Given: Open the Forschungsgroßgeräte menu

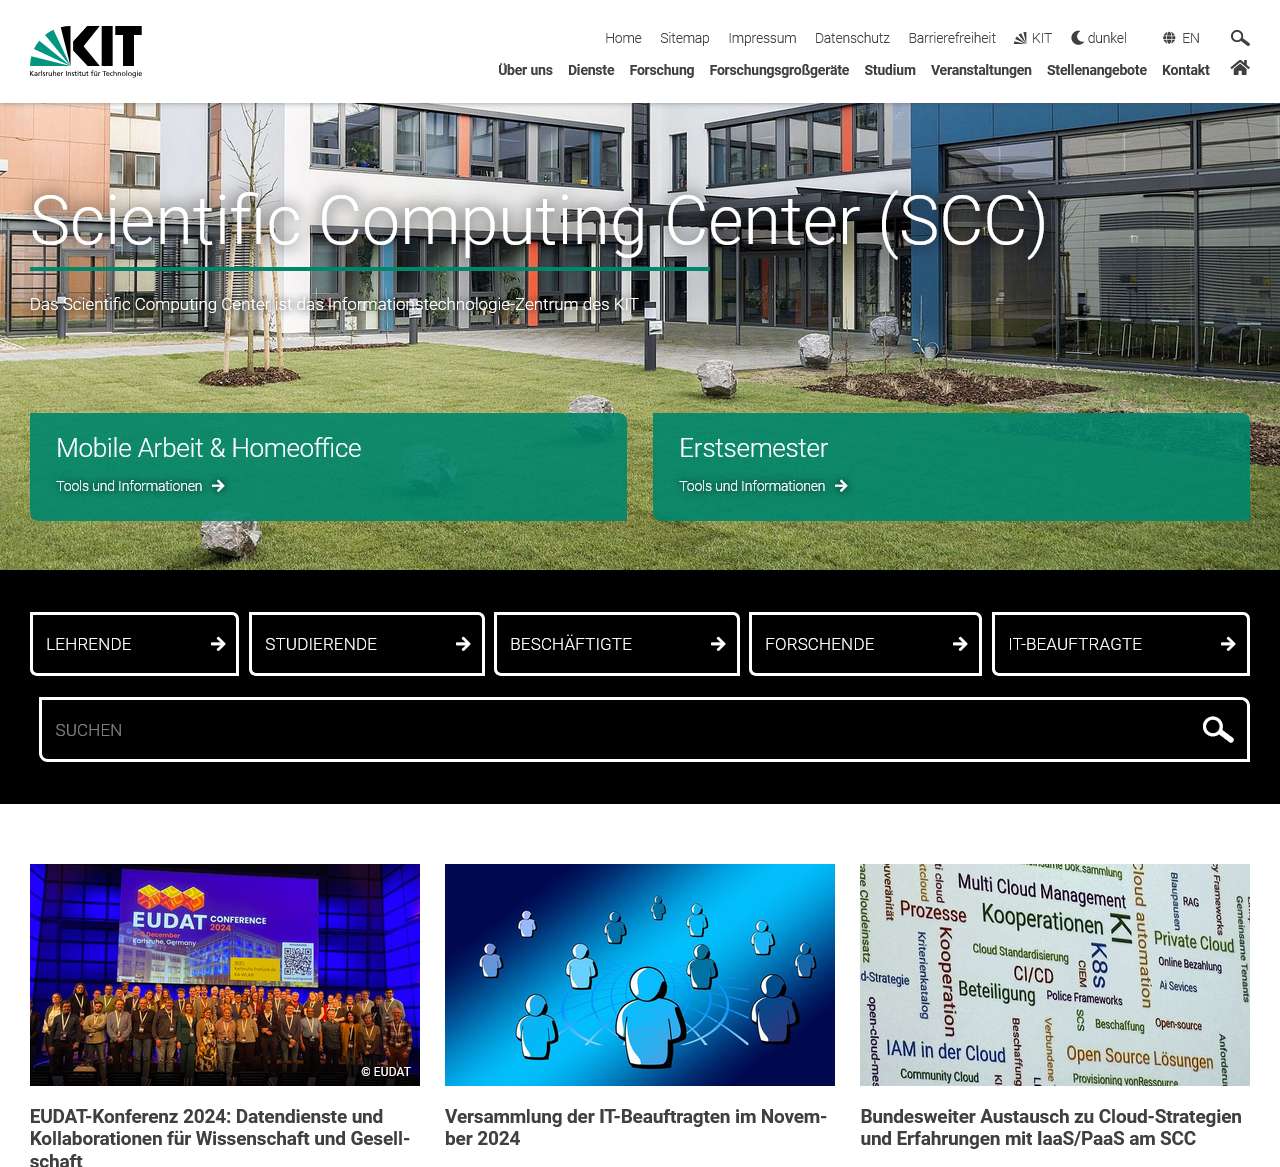Looking at the screenshot, I should tap(779, 70).
